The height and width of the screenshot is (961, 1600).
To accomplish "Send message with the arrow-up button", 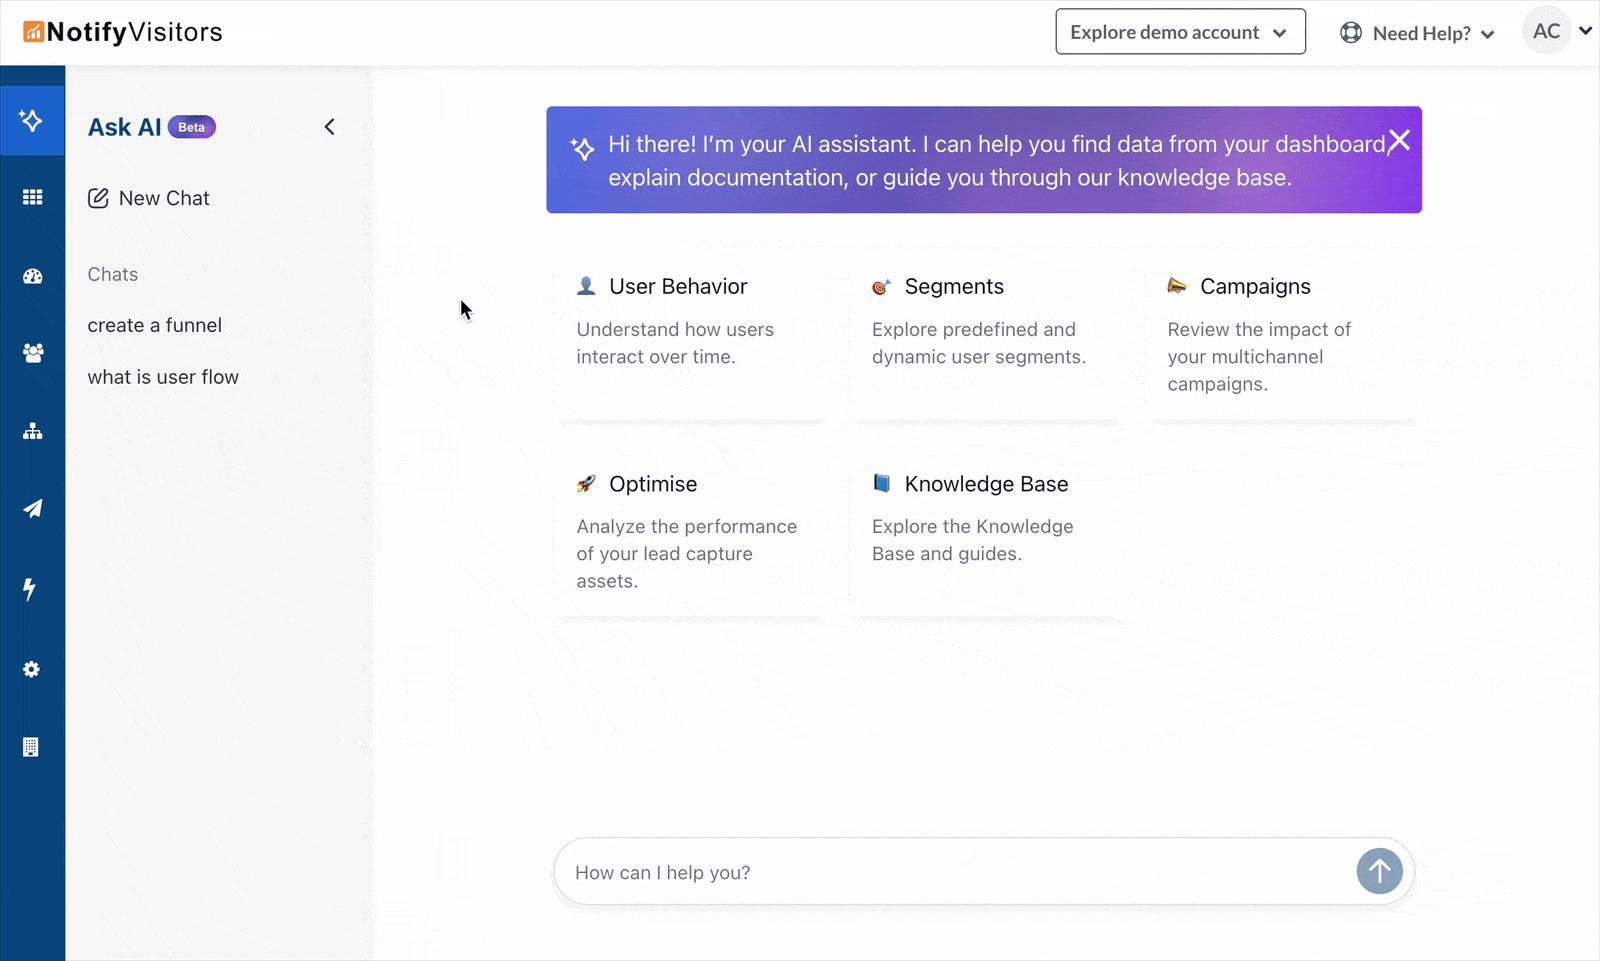I will (1379, 871).
